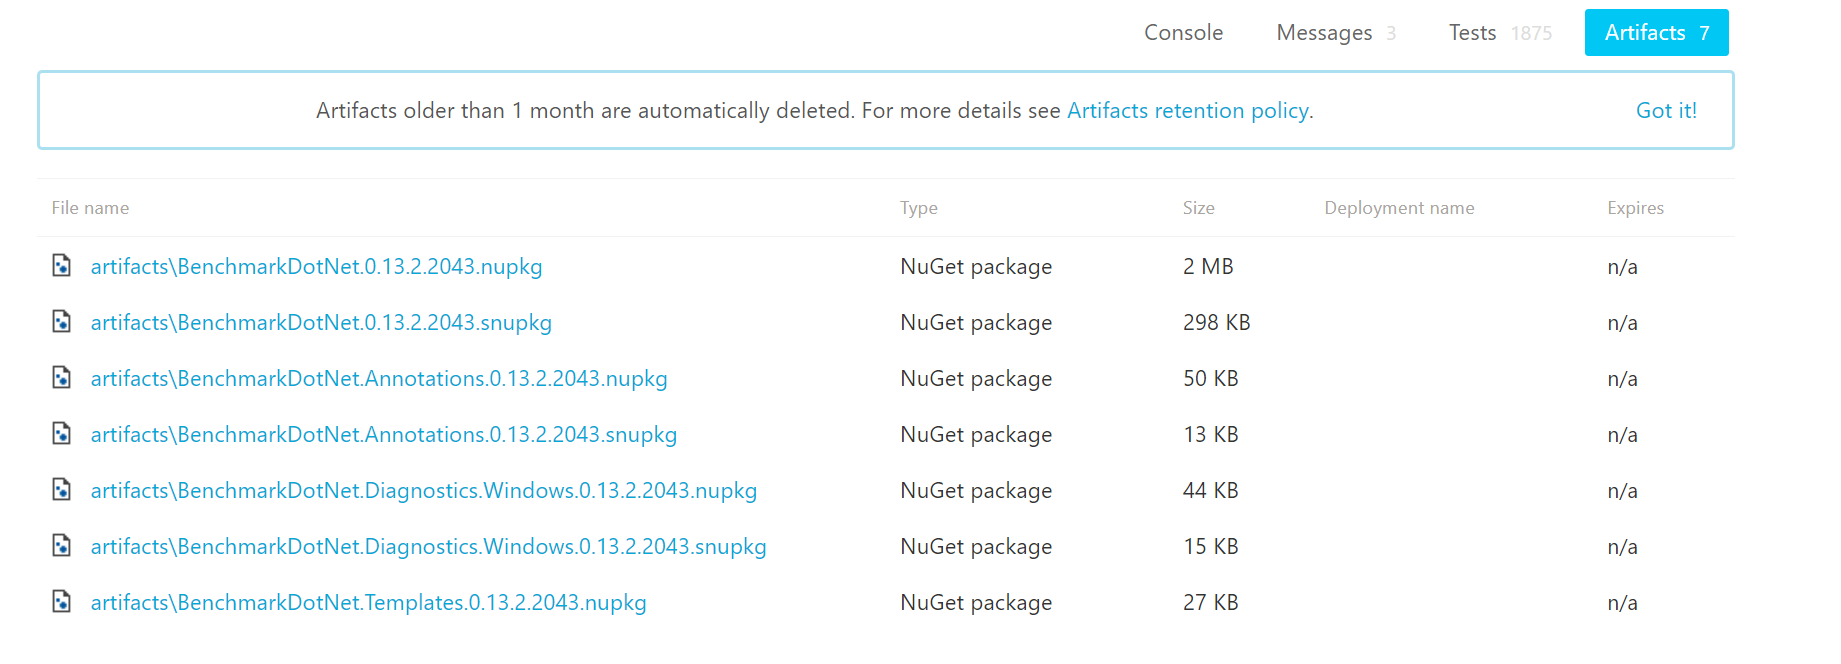Click file icon beside Diagnostics.Windows snupkg
The image size is (1841, 664).
click(x=62, y=546)
